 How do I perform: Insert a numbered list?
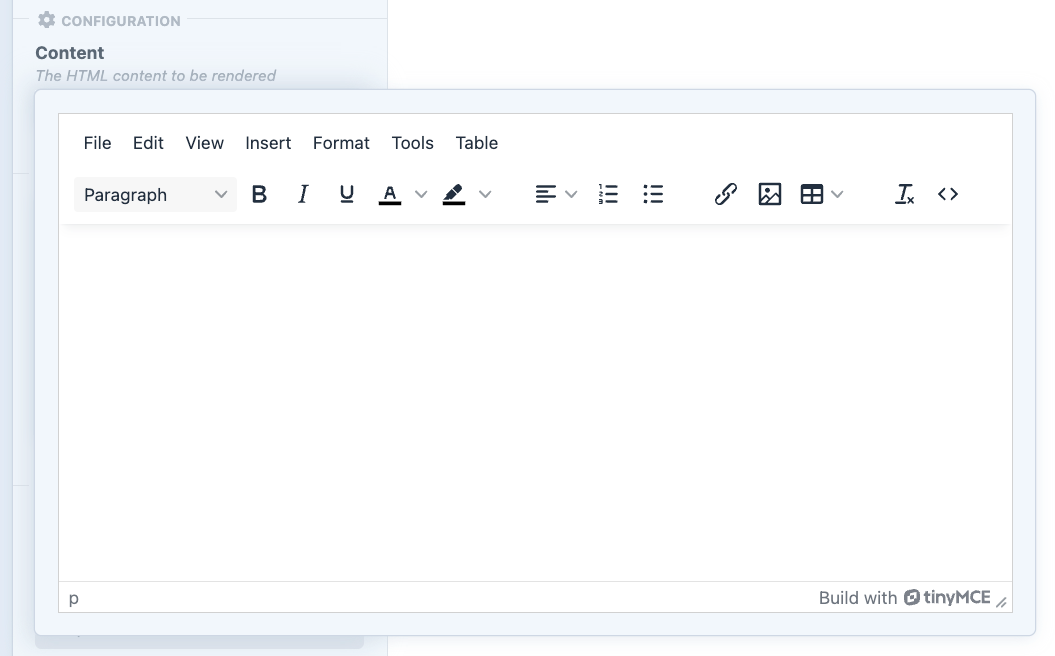click(608, 195)
